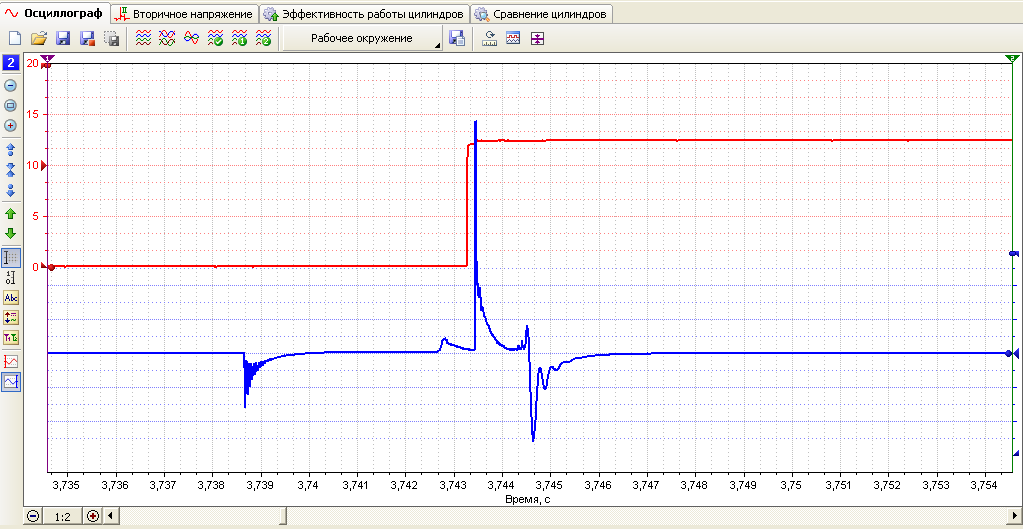Screen dimensions: 1023x529
Task: Toggle the blue channel graph view icon
Action: click(11, 382)
